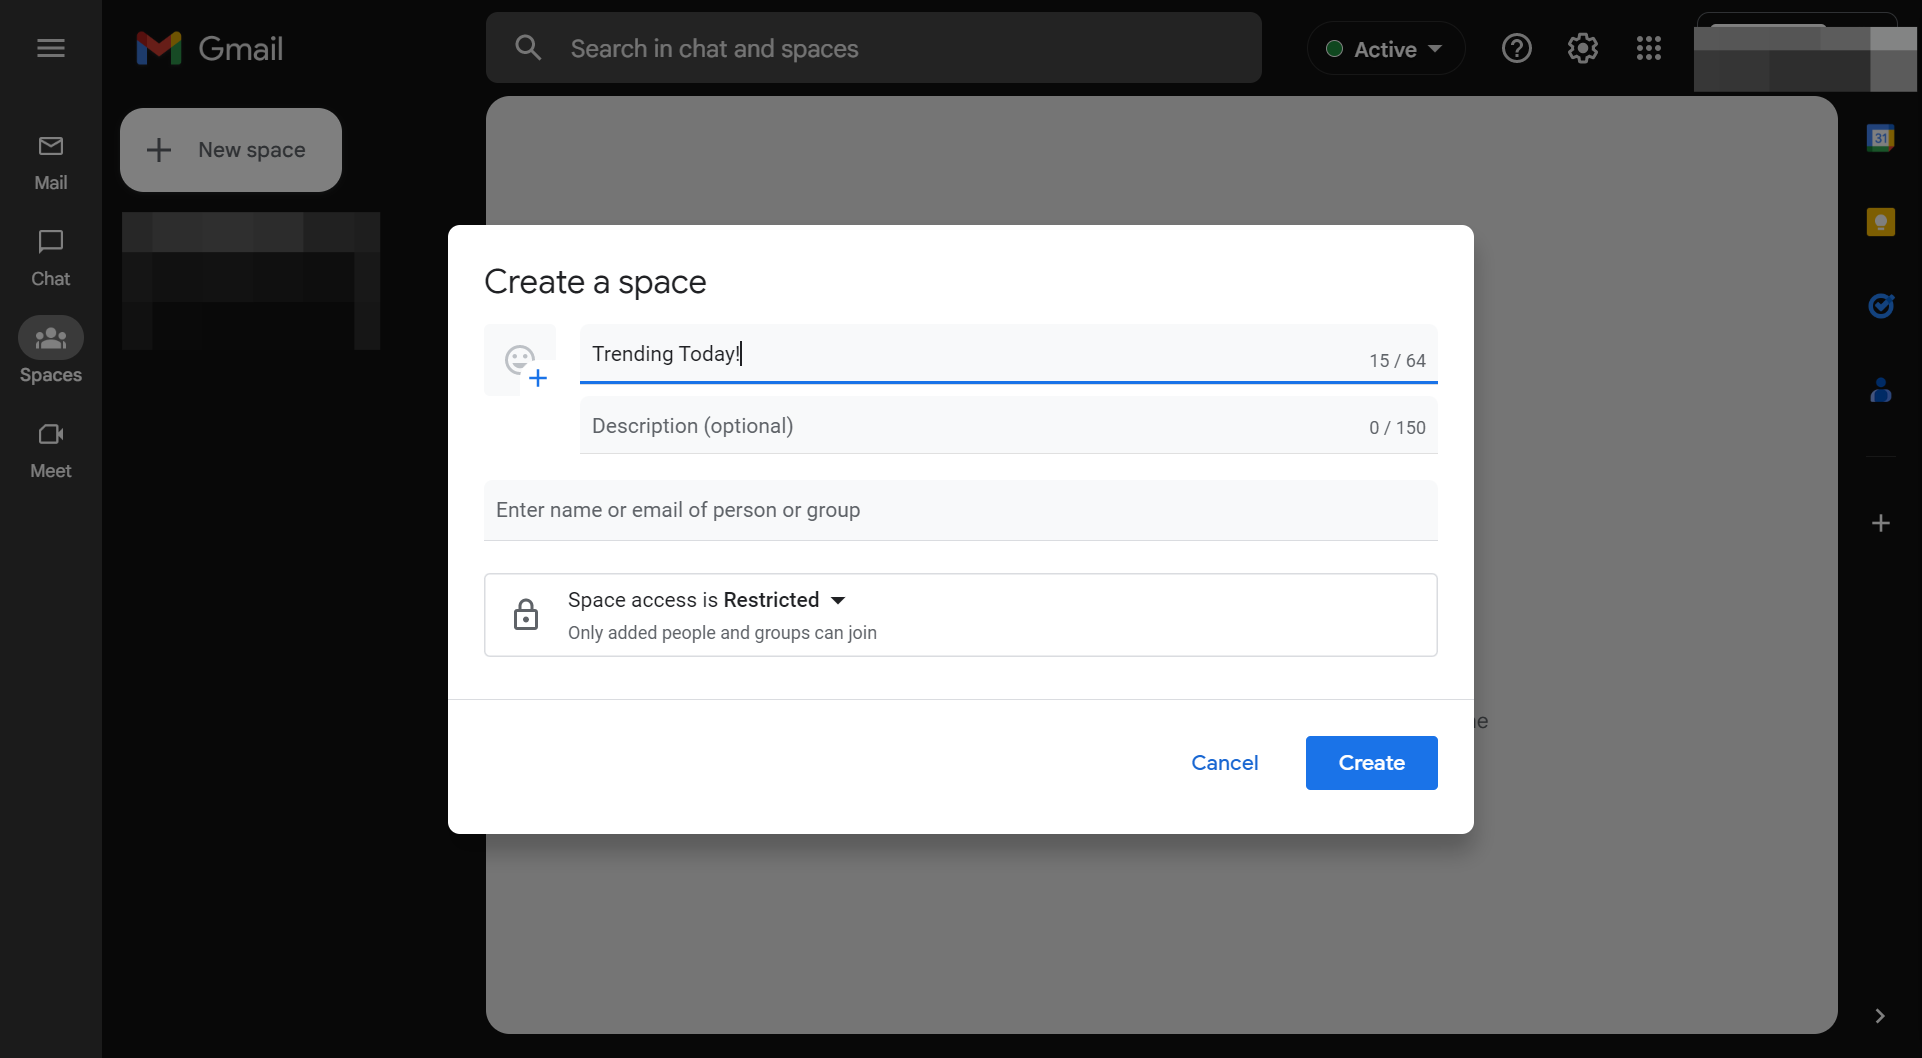Click the add people or group field
Image resolution: width=1922 pixels, height=1058 pixels.
pyautogui.click(x=961, y=510)
